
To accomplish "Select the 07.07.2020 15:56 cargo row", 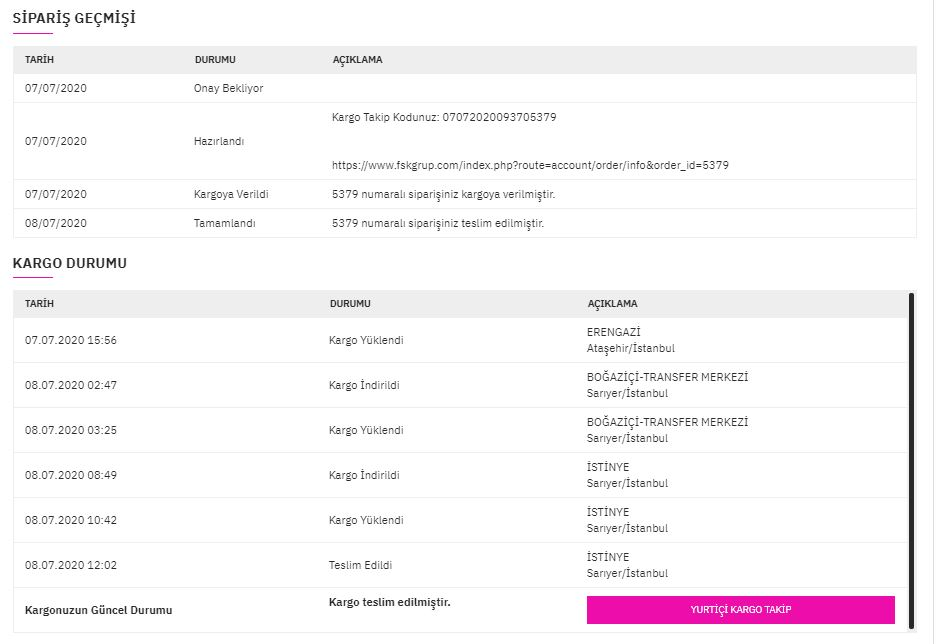I will [x=460, y=340].
